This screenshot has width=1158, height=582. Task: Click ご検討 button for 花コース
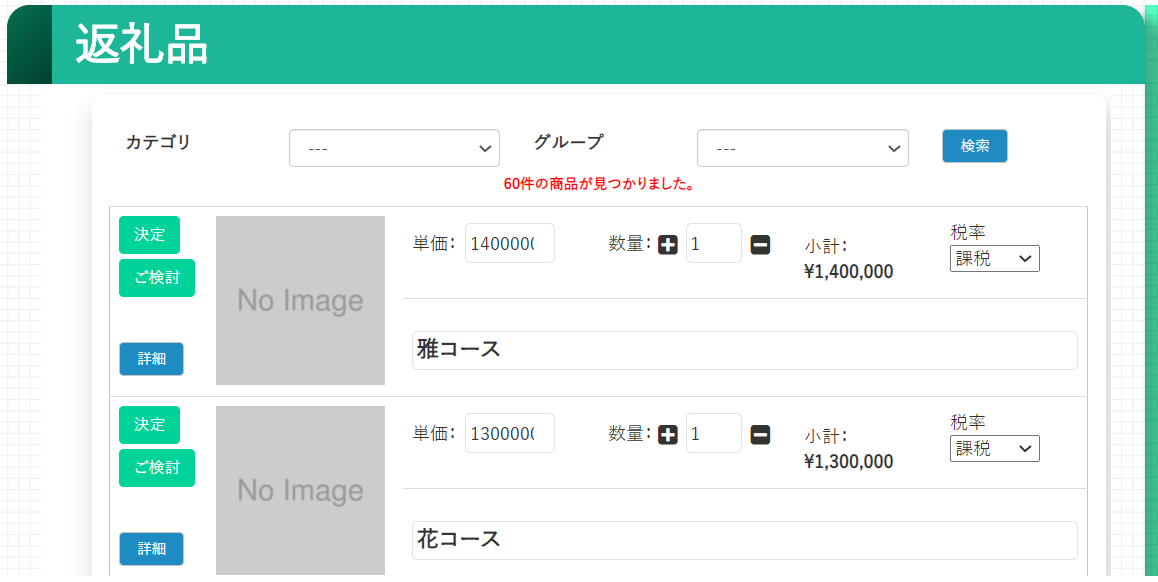tap(157, 468)
